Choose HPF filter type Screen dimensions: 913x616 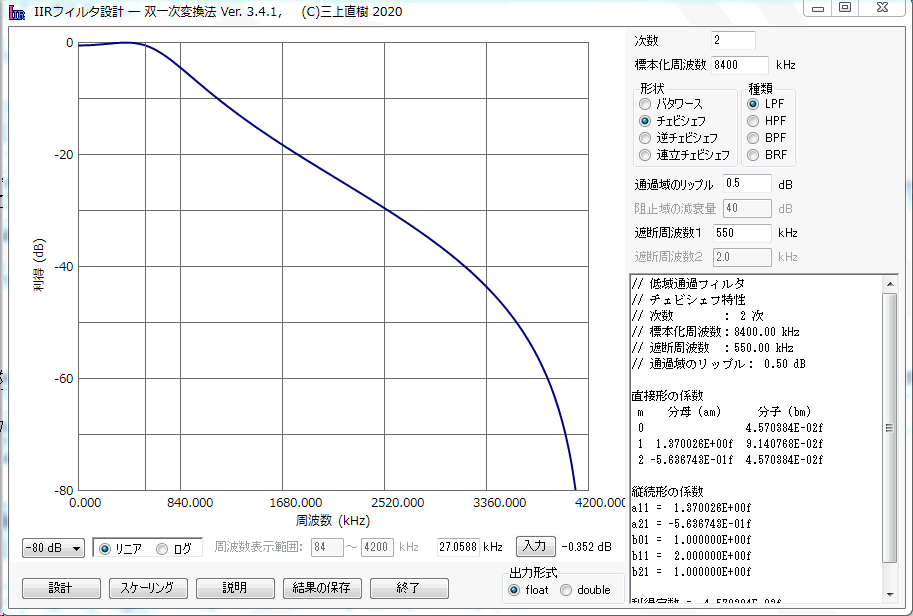point(754,121)
